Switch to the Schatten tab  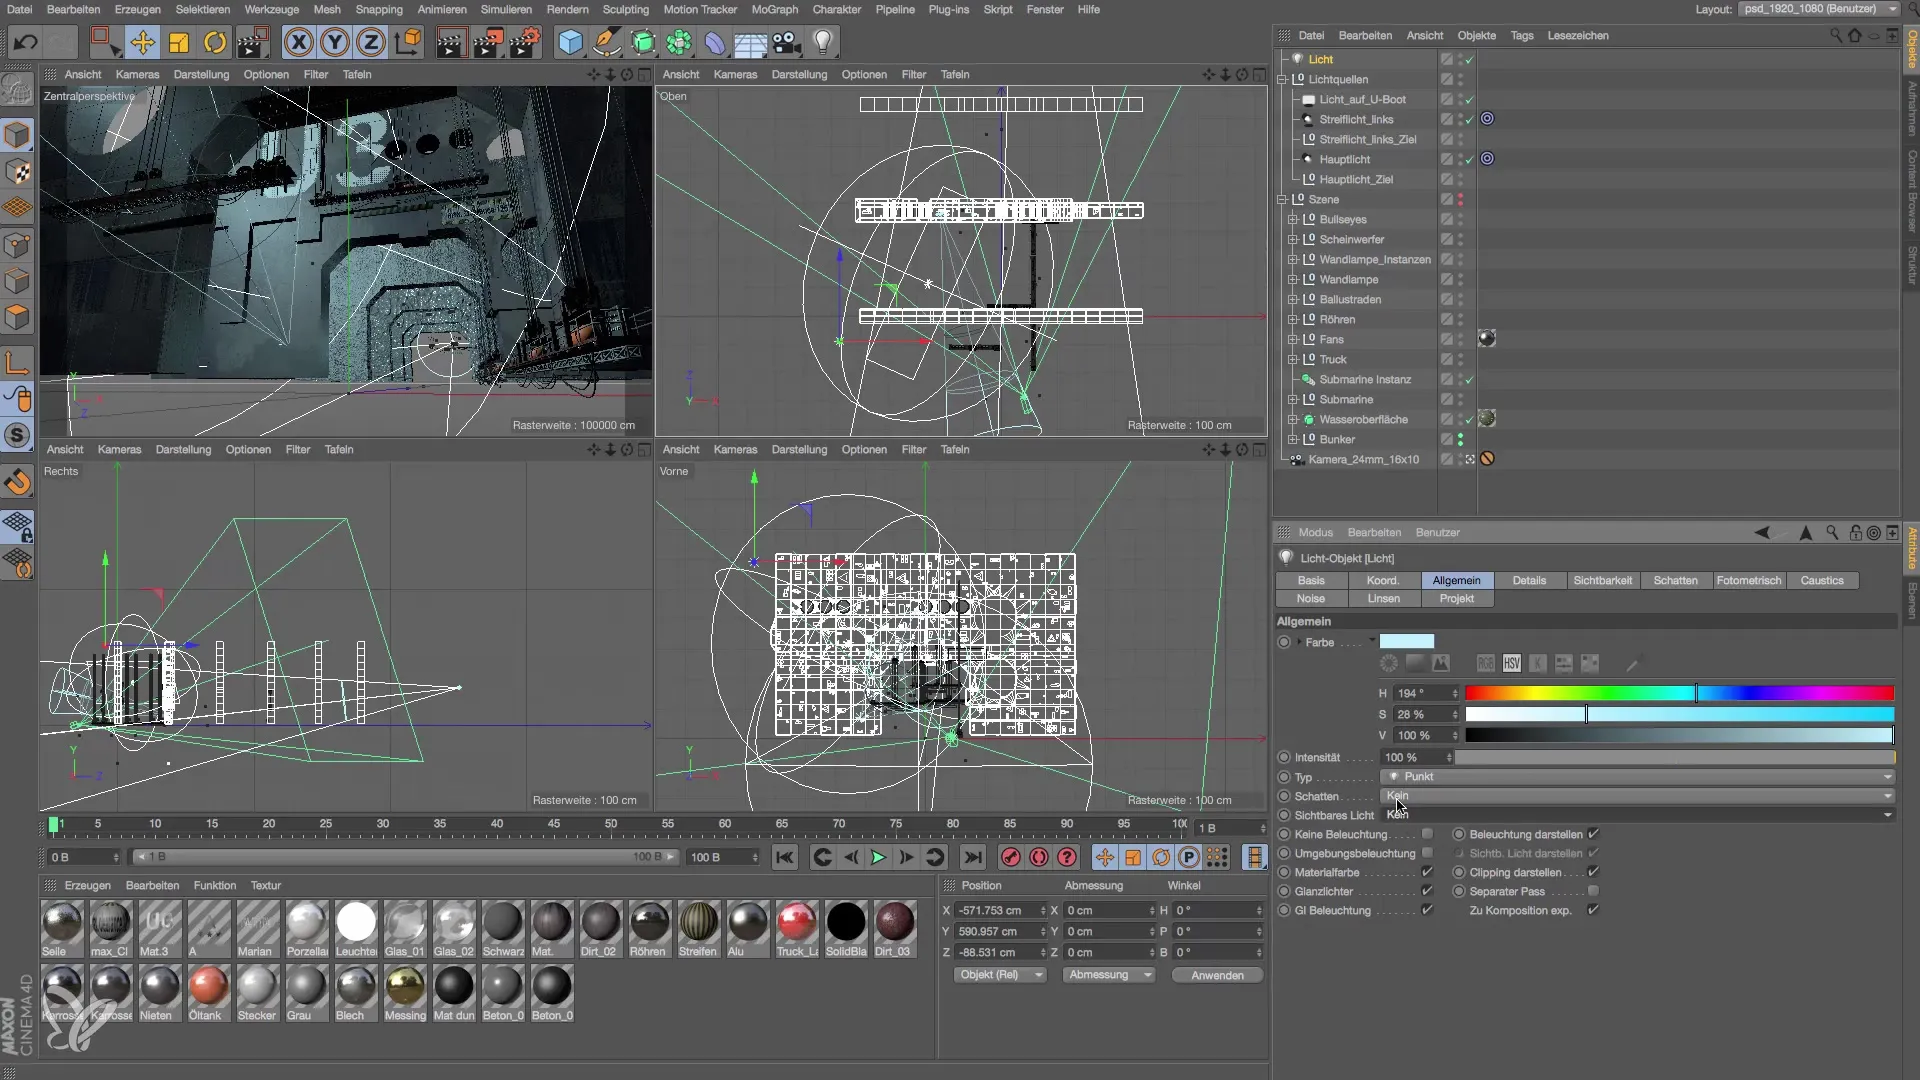pyautogui.click(x=1675, y=580)
